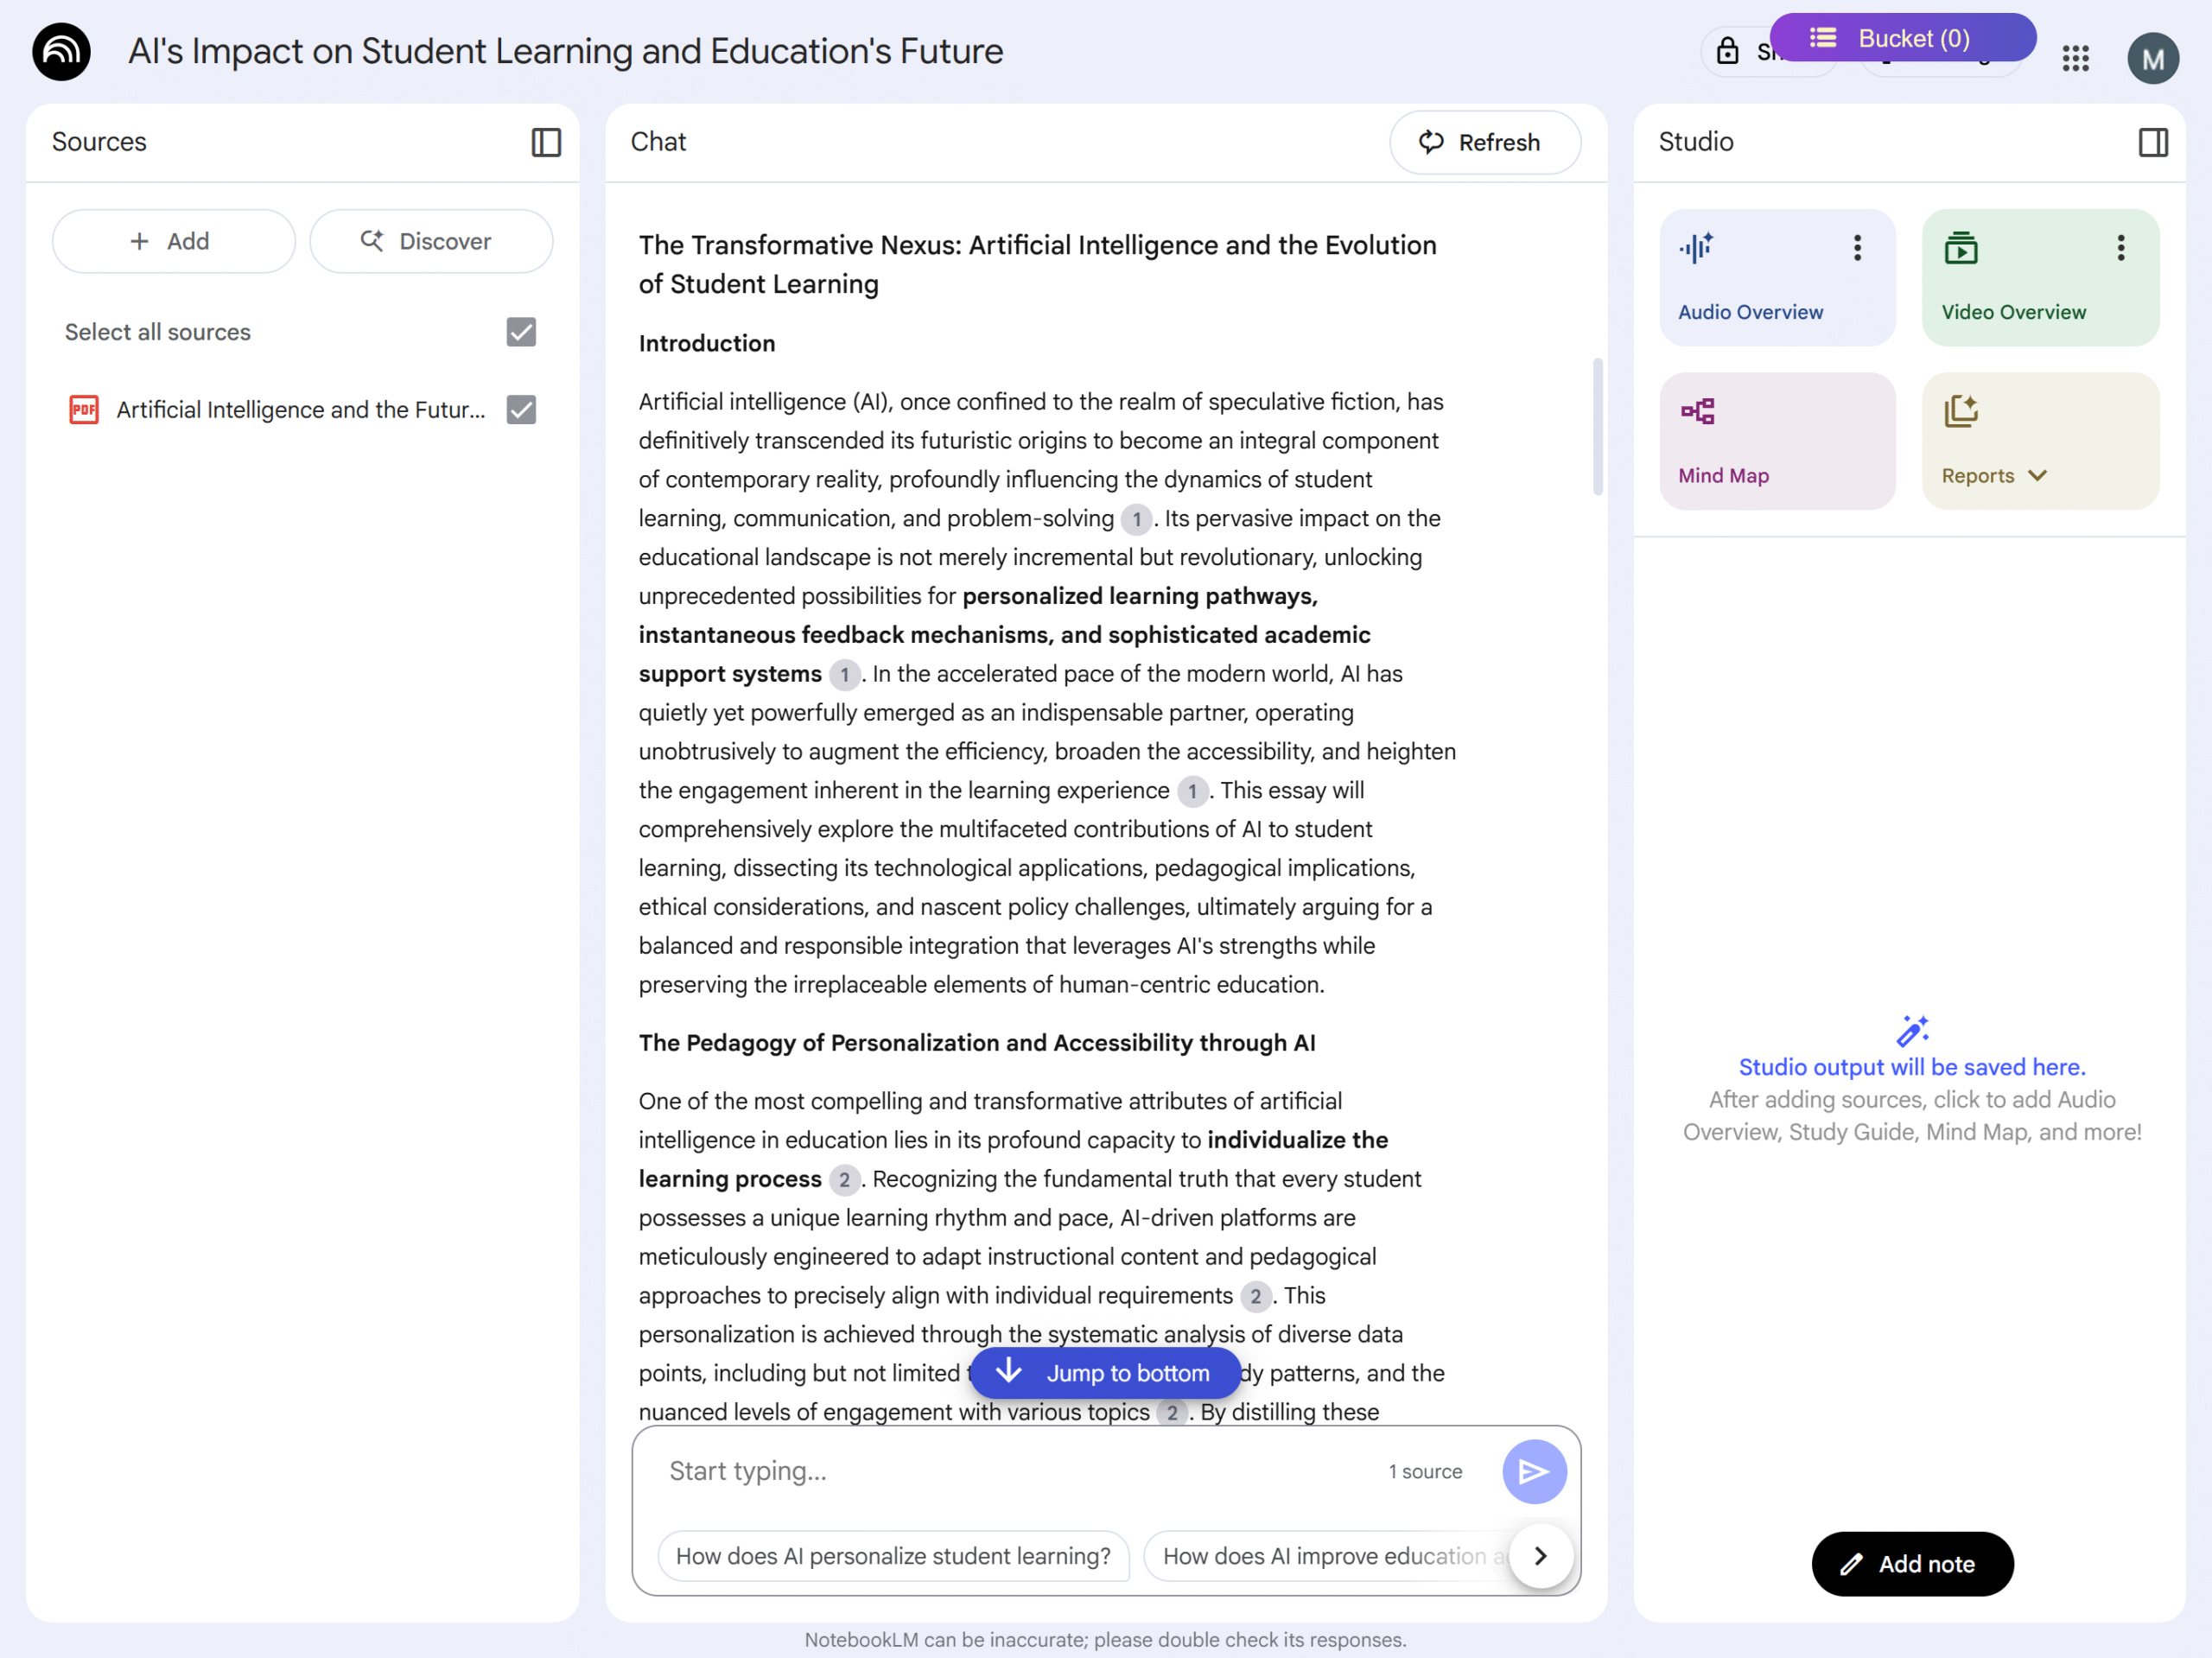Image resolution: width=2212 pixels, height=1658 pixels.
Task: Open Video Overview options menu
Action: pos(2120,248)
